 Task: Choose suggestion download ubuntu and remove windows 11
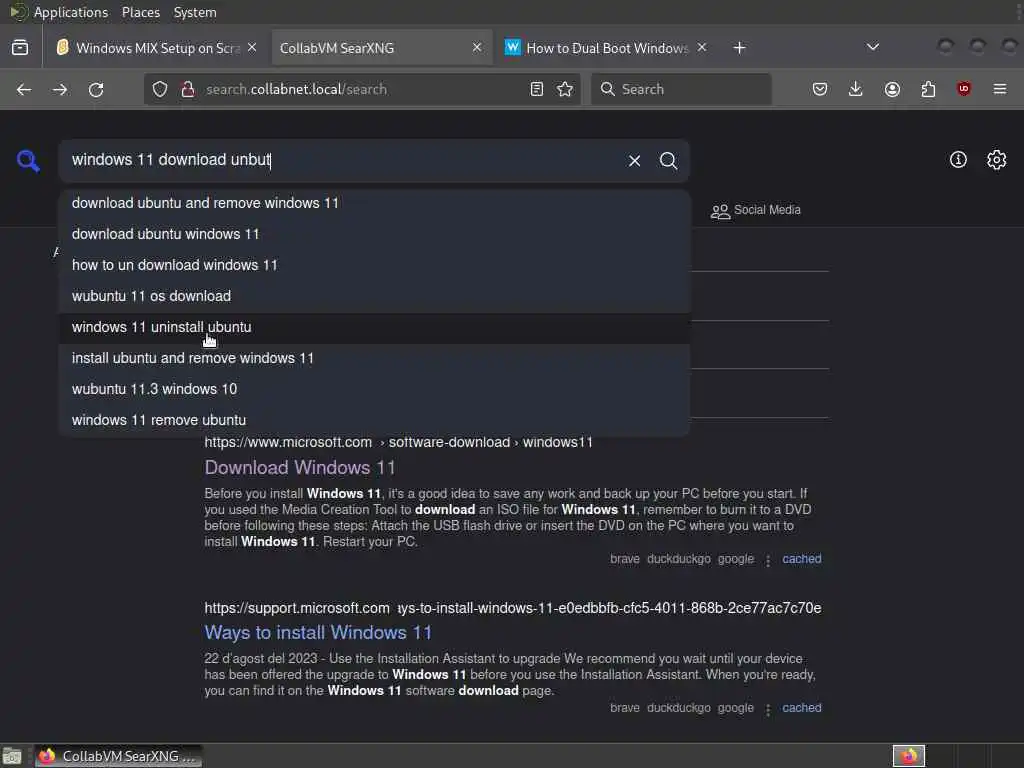tap(374, 203)
